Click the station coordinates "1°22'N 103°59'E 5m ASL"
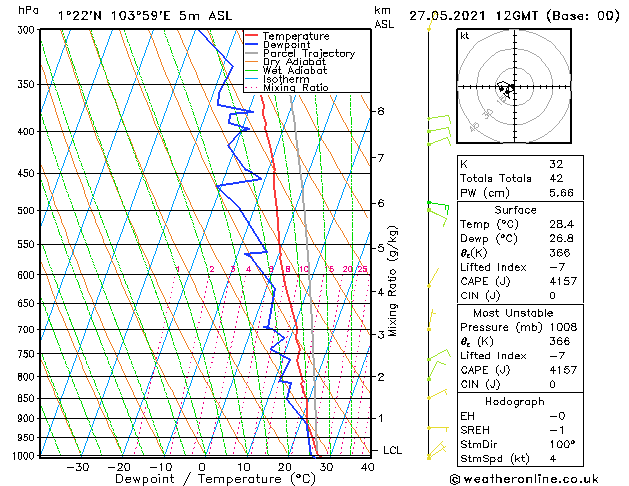 pos(145,16)
